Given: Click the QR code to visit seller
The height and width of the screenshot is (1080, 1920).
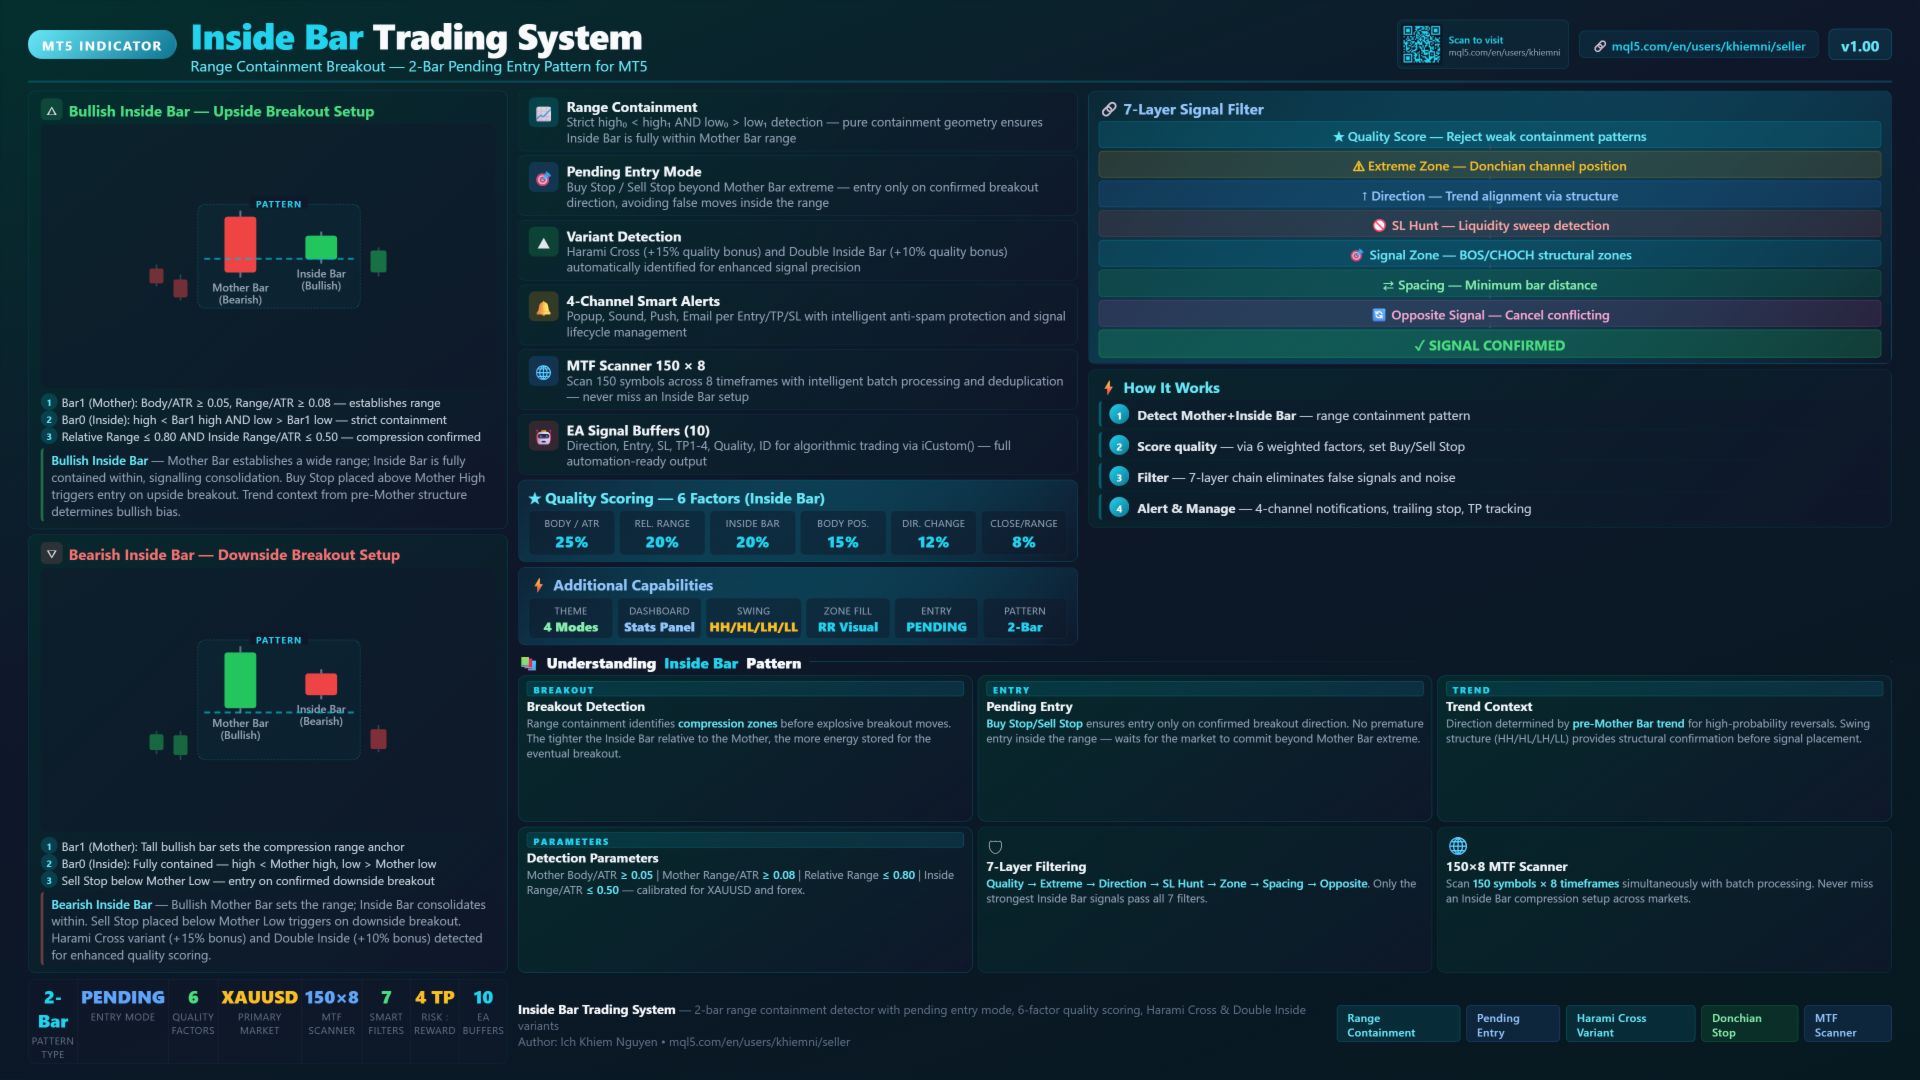Looking at the screenshot, I should [1420, 45].
